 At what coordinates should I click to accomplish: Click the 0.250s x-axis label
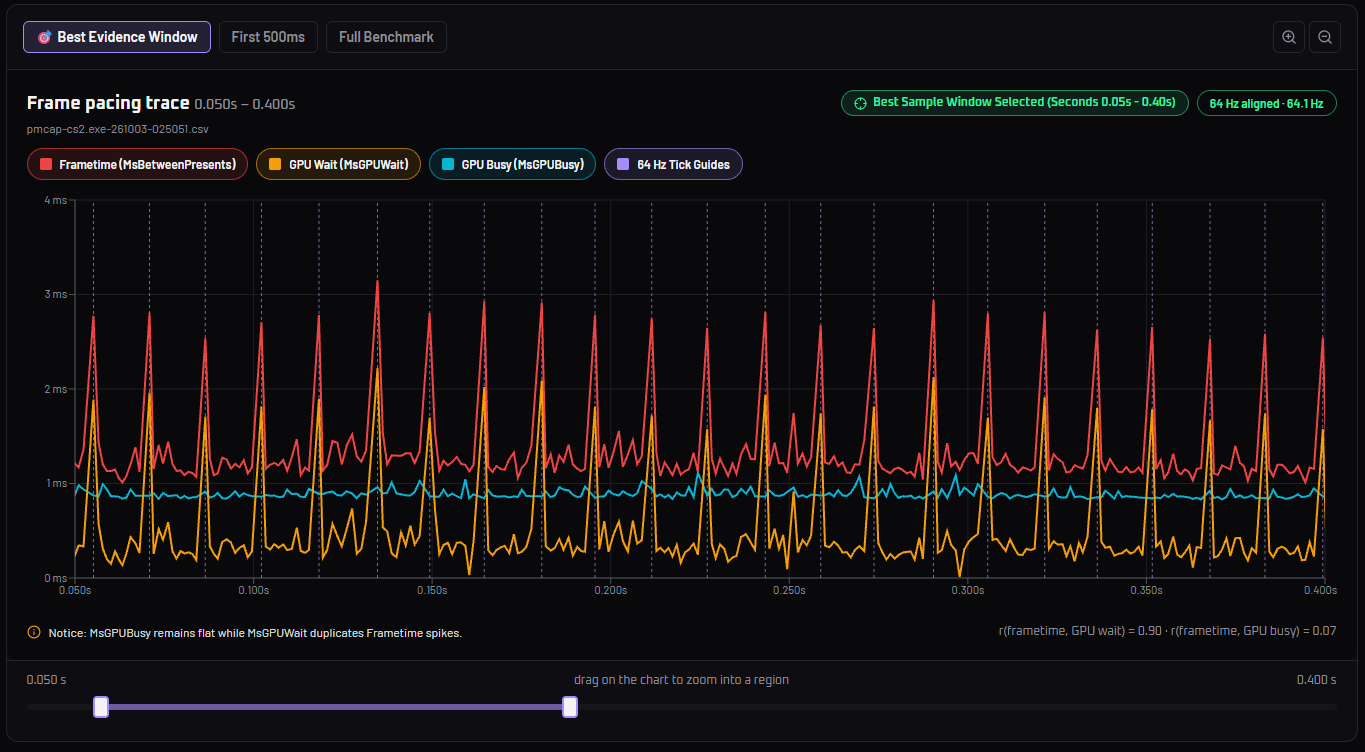tap(788, 590)
